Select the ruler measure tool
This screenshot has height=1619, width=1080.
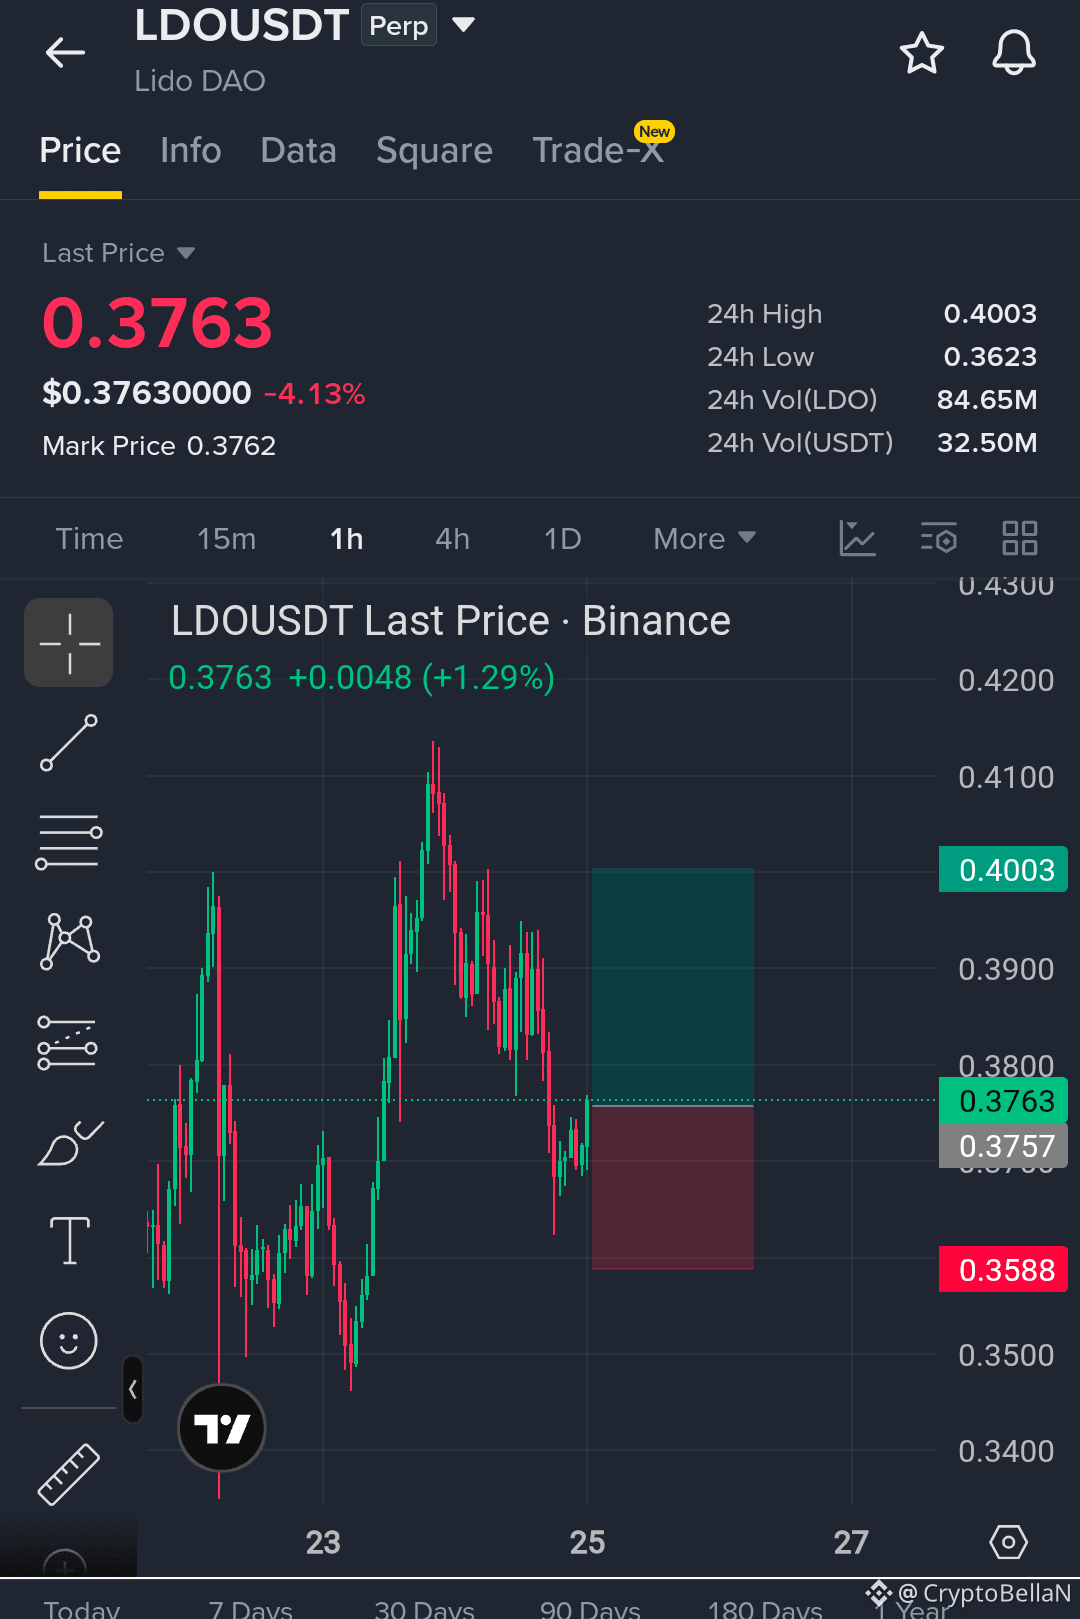click(69, 1474)
